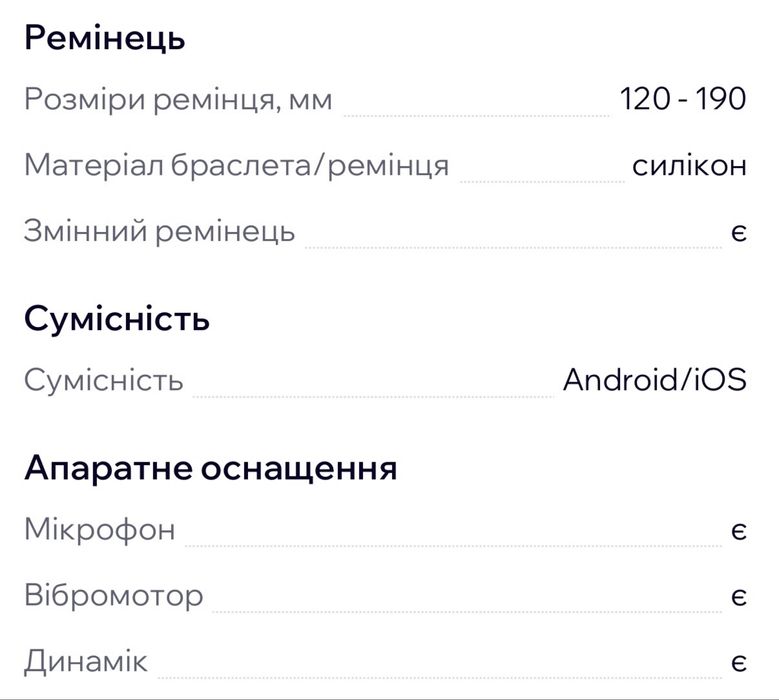Click the силікон material value
The height and width of the screenshot is (700, 779).
click(x=689, y=165)
